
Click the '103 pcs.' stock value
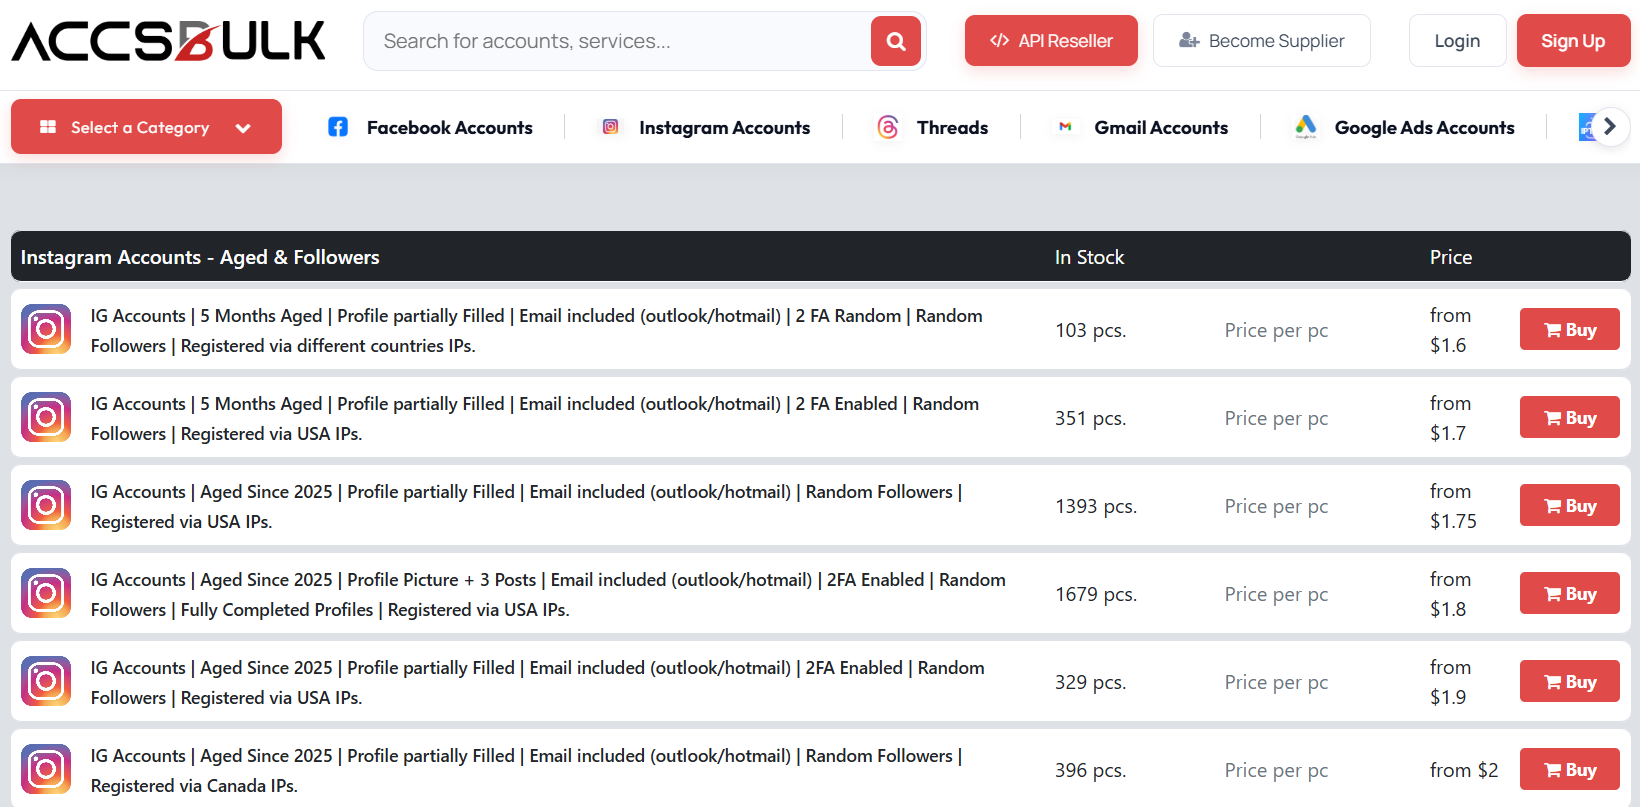1091,330
